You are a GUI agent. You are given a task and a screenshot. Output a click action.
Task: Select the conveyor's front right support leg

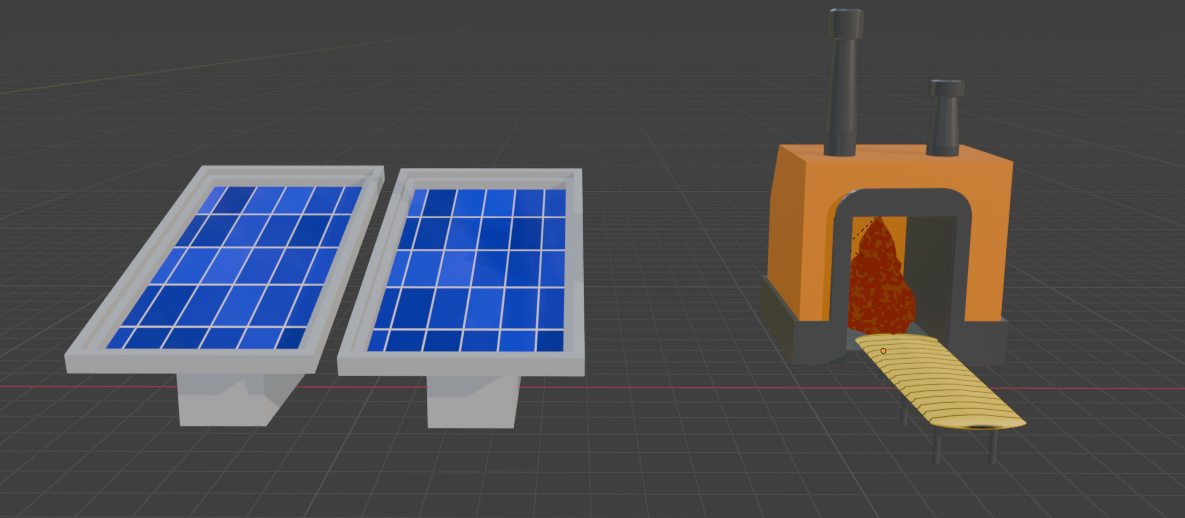994,448
